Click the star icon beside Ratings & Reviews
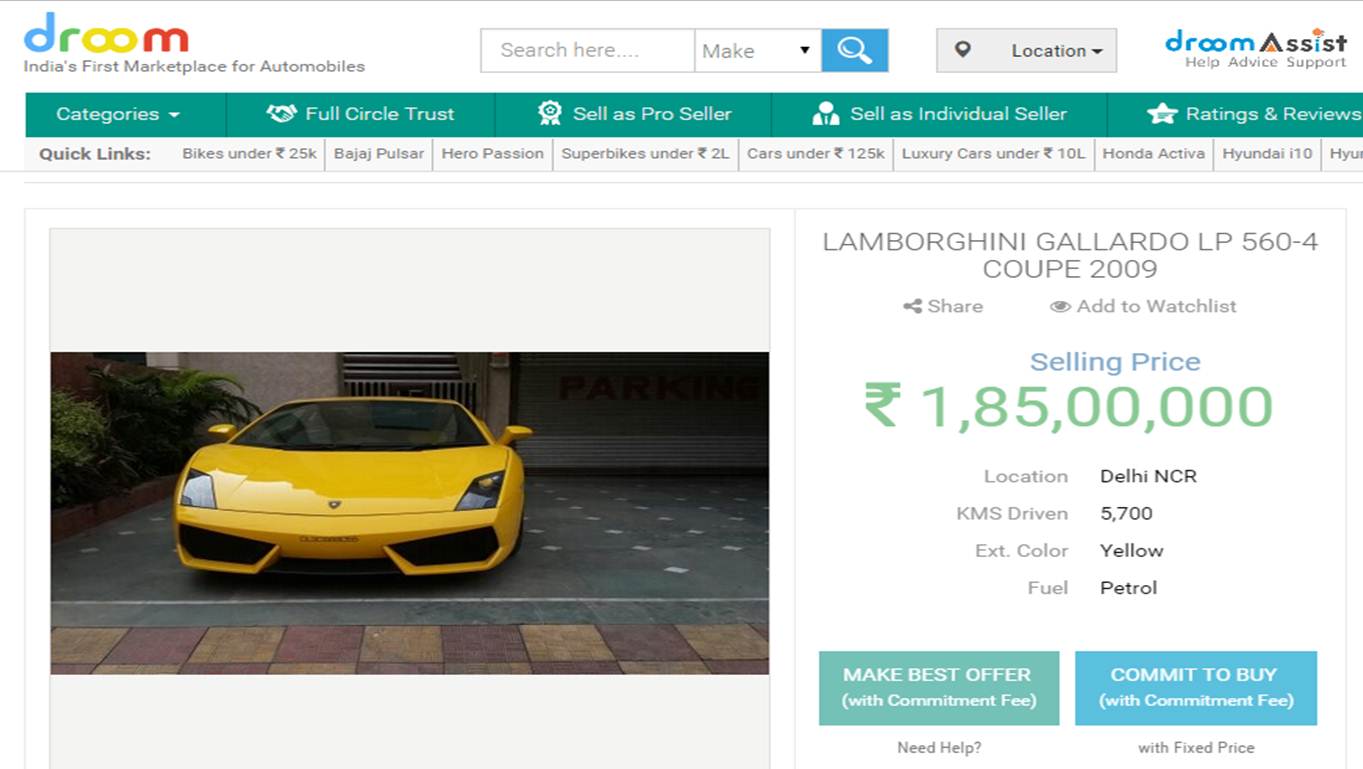Image resolution: width=1363 pixels, height=769 pixels. pyautogui.click(x=1162, y=114)
